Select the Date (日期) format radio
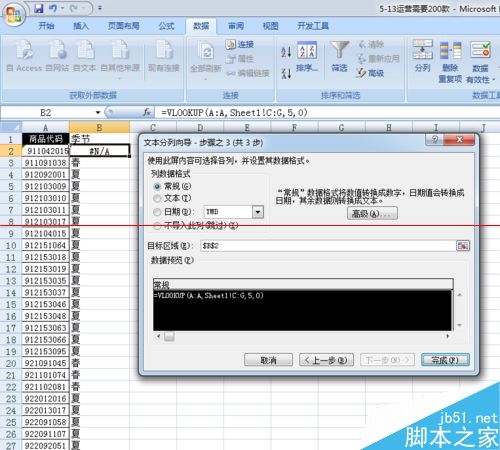500x450 pixels. pyautogui.click(x=157, y=212)
